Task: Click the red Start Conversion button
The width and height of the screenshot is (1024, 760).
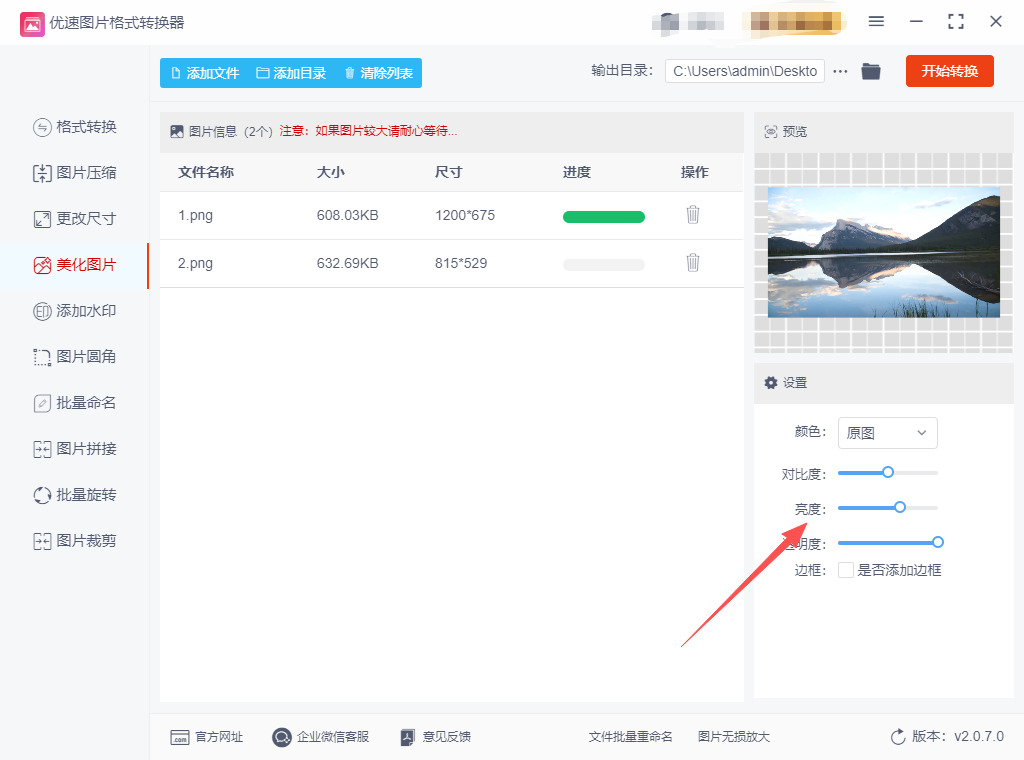Action: click(949, 71)
